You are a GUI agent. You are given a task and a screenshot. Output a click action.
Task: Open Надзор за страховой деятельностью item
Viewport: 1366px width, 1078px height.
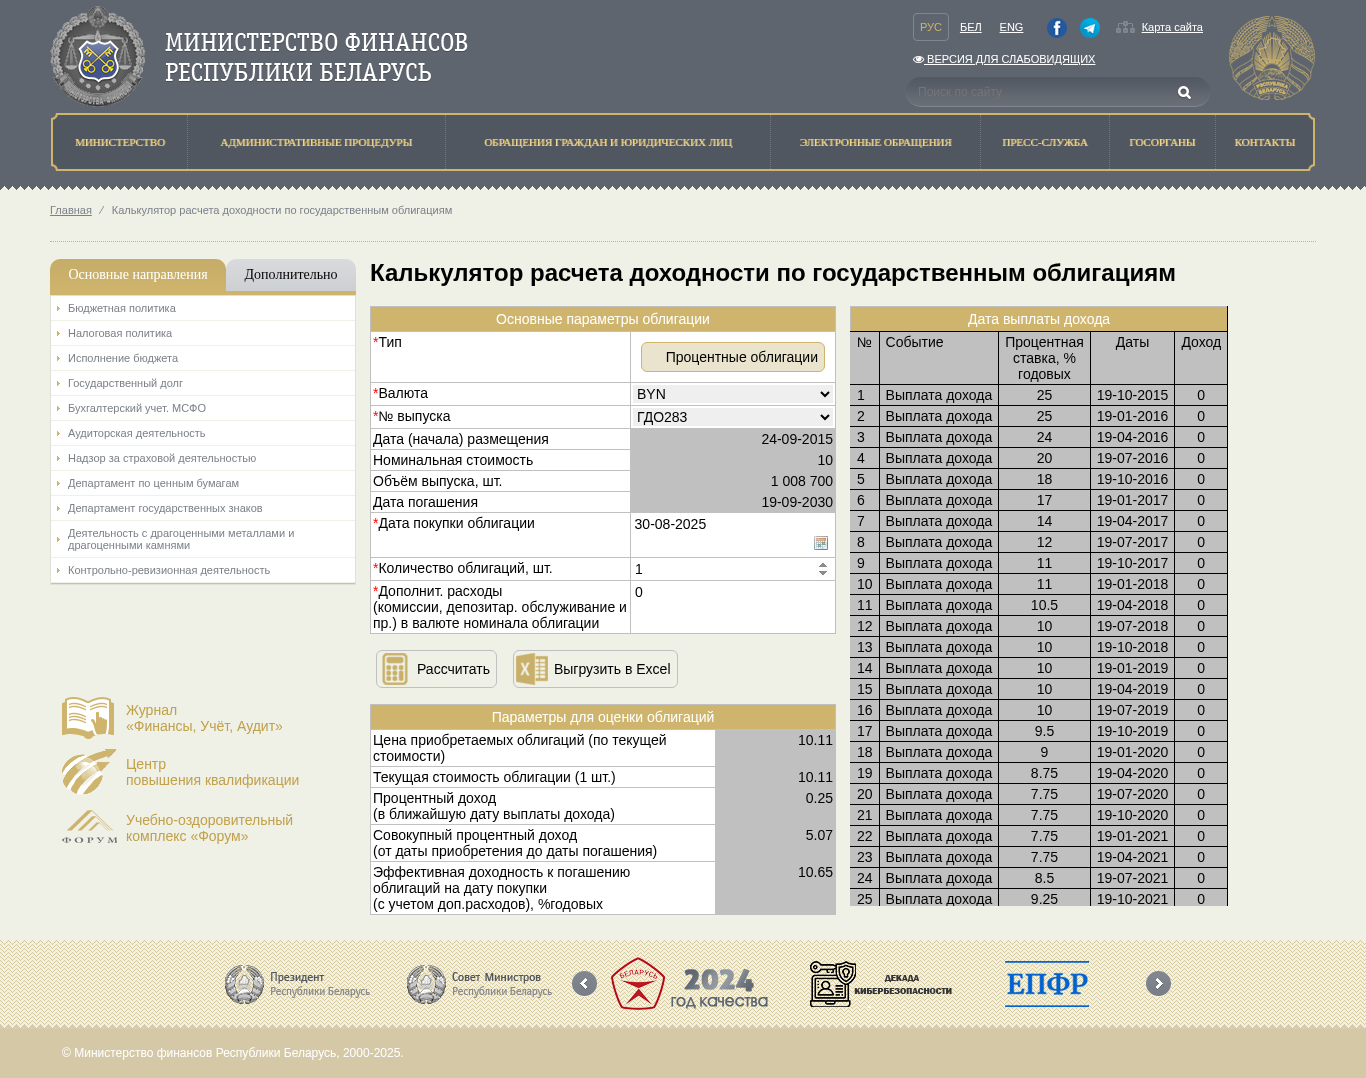pyautogui.click(x=203, y=458)
